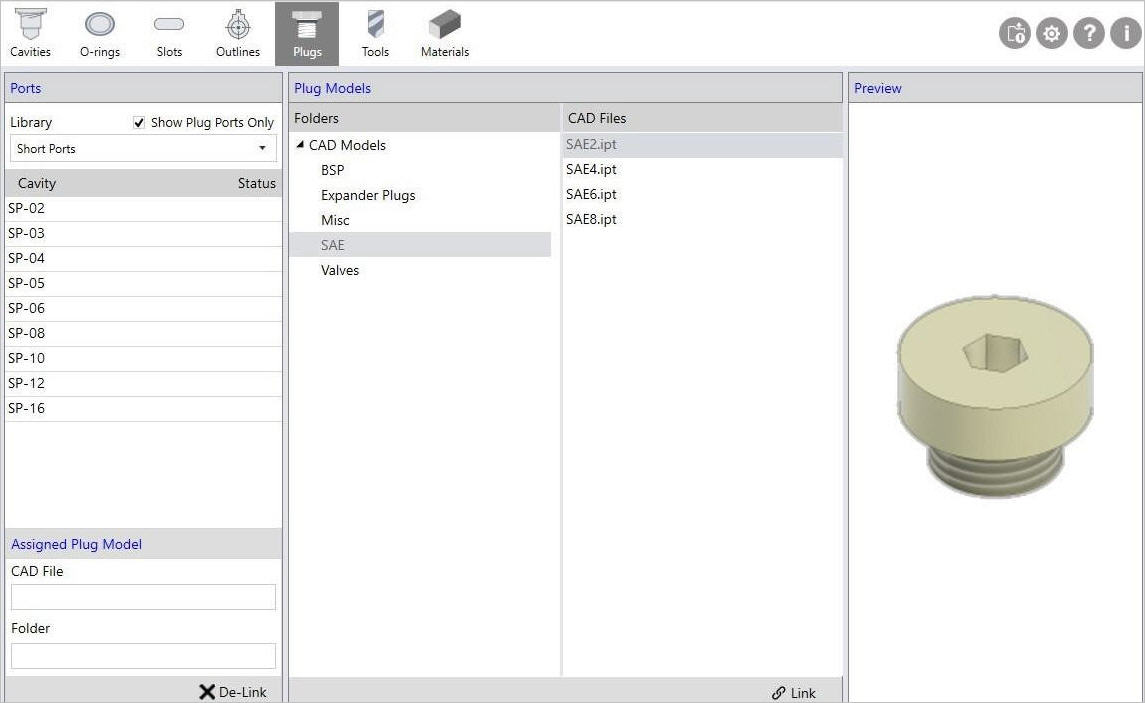Click the export report icon

click(x=1014, y=33)
